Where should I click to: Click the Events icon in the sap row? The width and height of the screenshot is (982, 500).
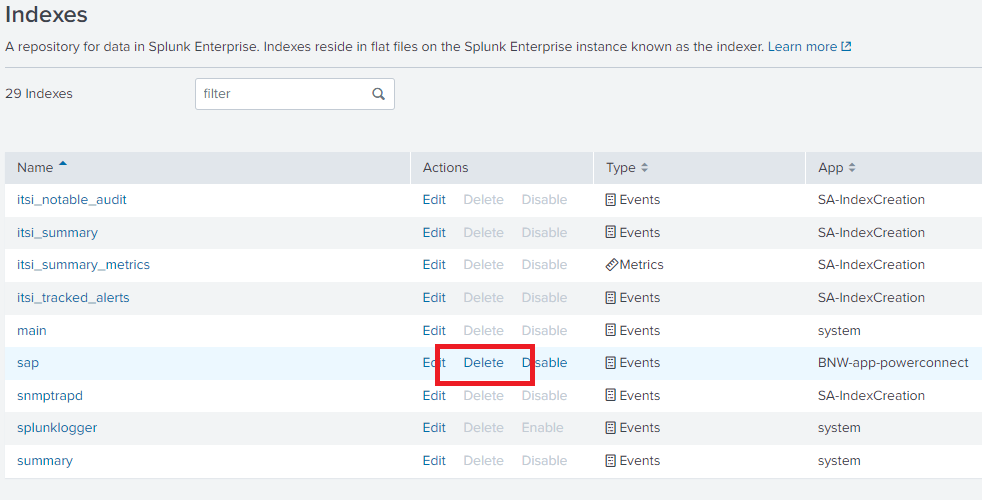coord(611,363)
